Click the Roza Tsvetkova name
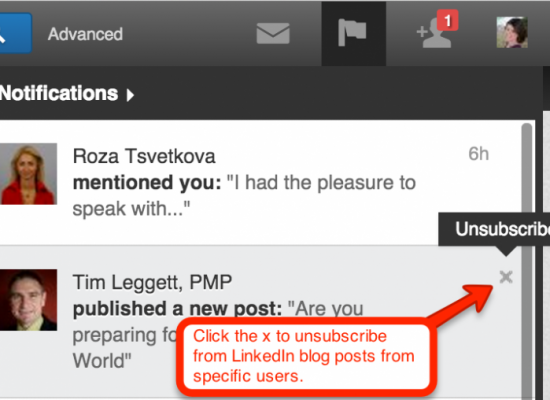Screen dimensions: 550x400 click(144, 156)
